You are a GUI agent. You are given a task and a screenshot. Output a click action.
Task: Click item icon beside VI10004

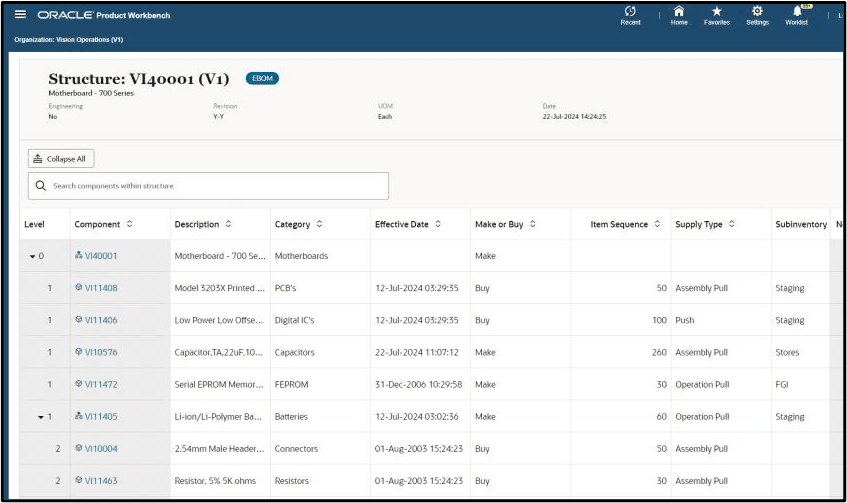coord(78,448)
